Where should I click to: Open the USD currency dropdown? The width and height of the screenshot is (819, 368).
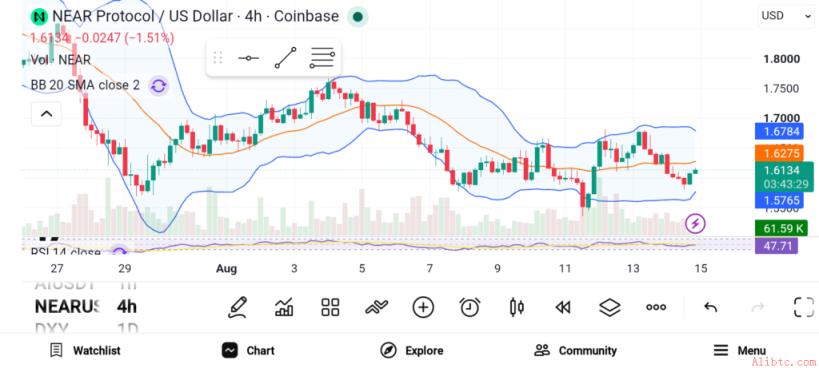pyautogui.click(x=785, y=16)
